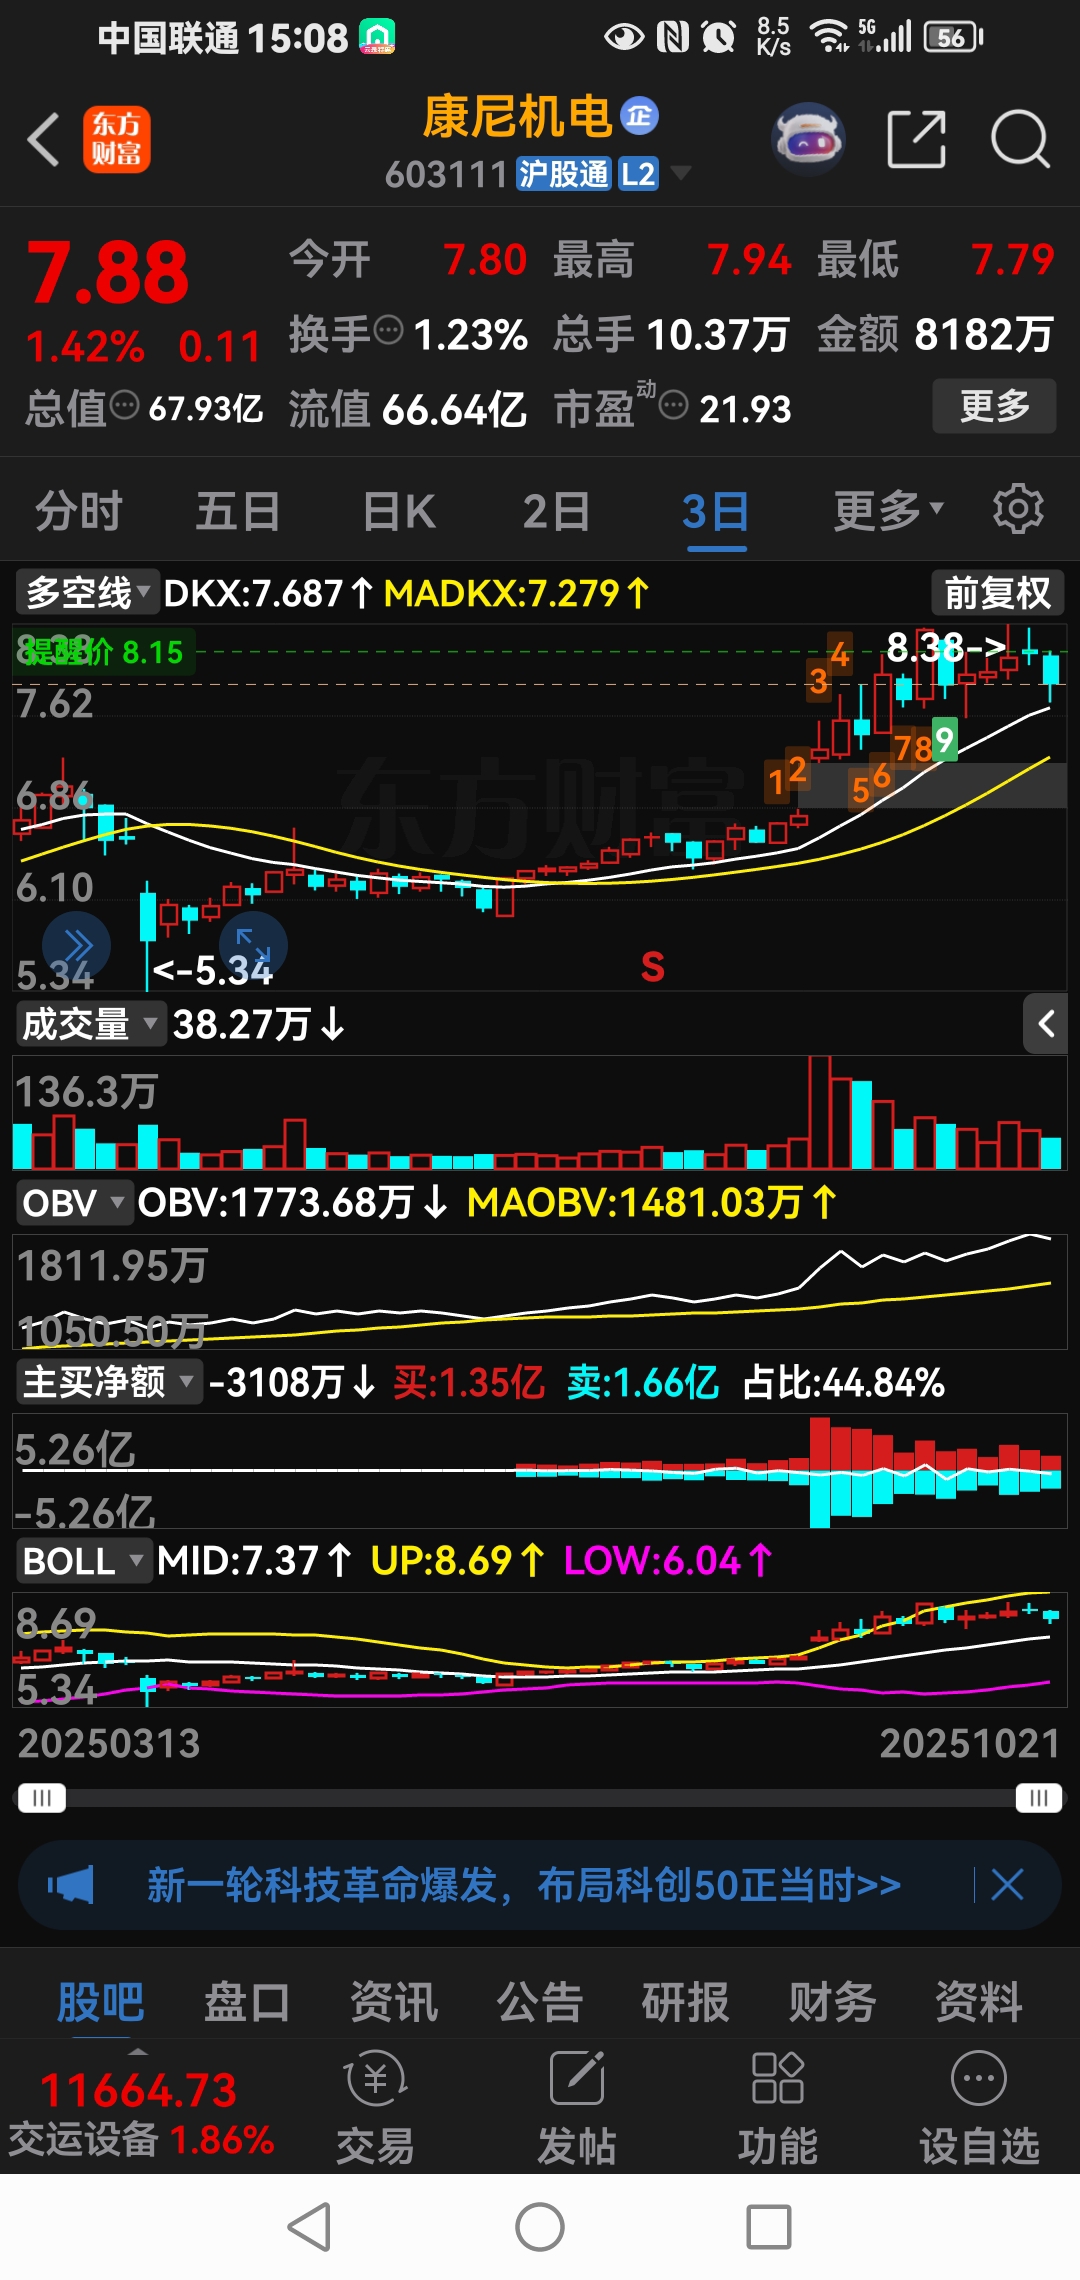The width and height of the screenshot is (1080, 2280).
Task: Open the 成交量 indicator dropdown
Action: (89, 1024)
